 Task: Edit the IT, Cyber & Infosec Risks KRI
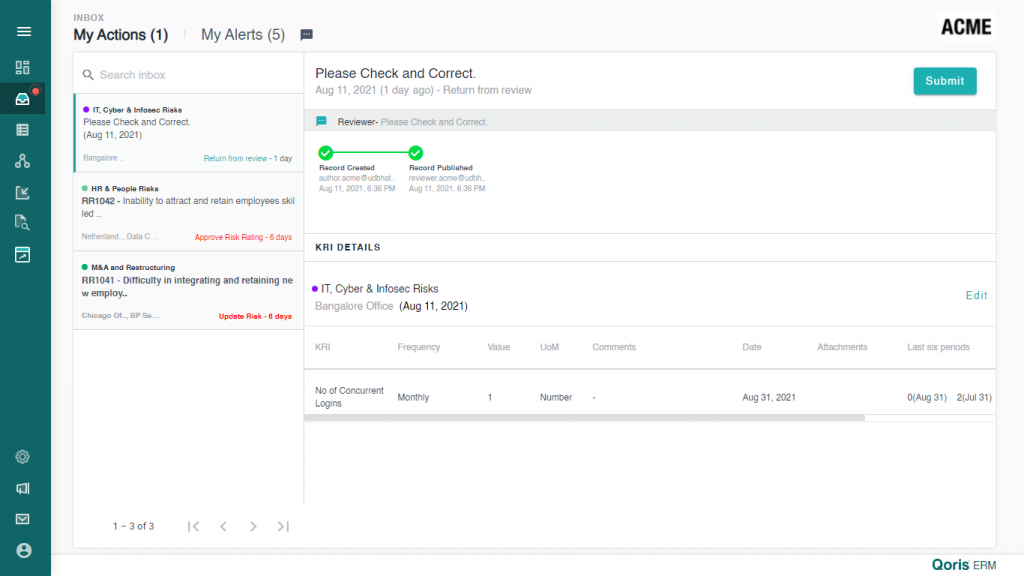976,296
